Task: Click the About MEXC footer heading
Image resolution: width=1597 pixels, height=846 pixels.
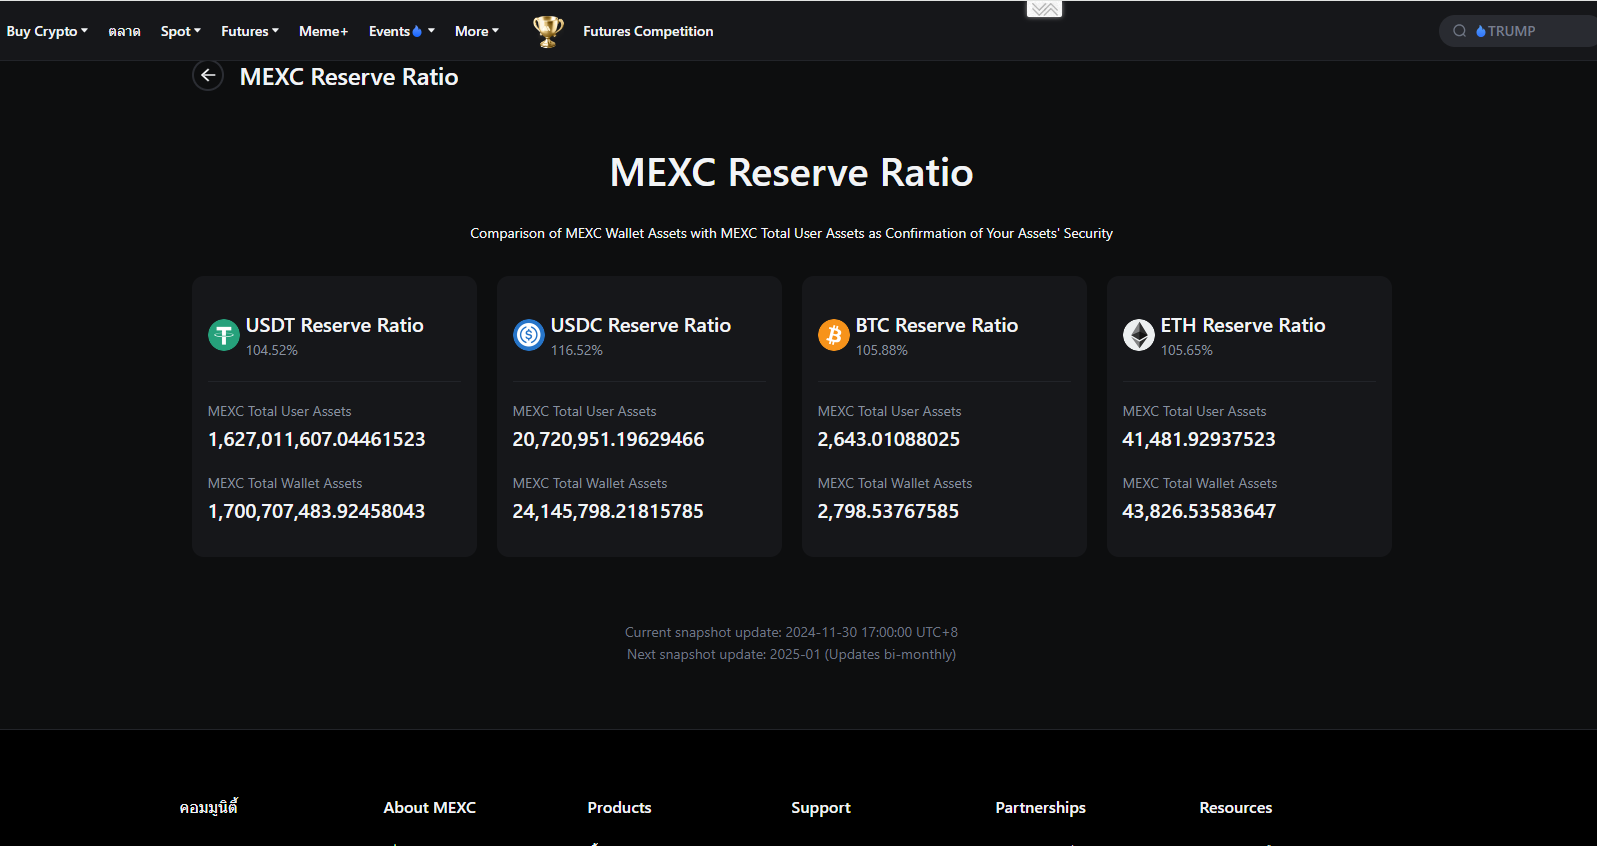Action: 430,807
